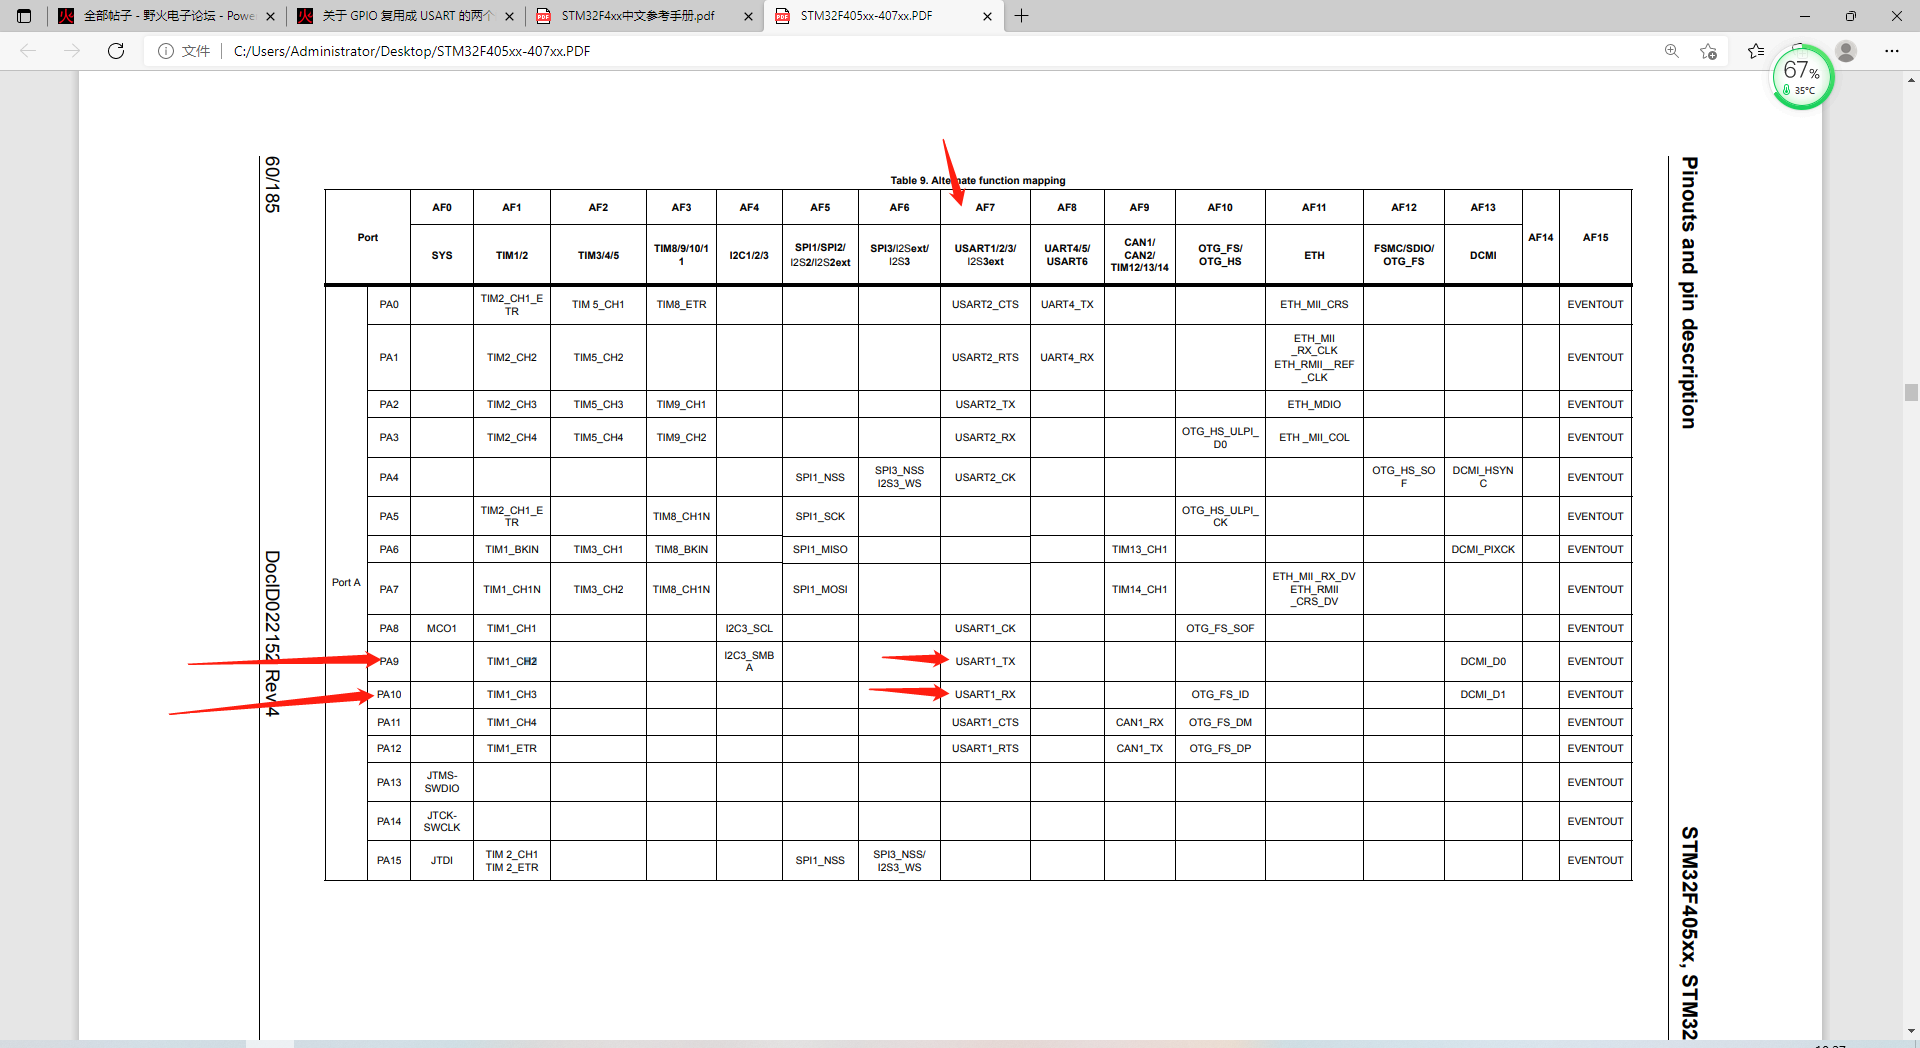Click the vertical scrollbar thumb
Viewport: 1920px width, 1048px height.
[x=1911, y=393]
